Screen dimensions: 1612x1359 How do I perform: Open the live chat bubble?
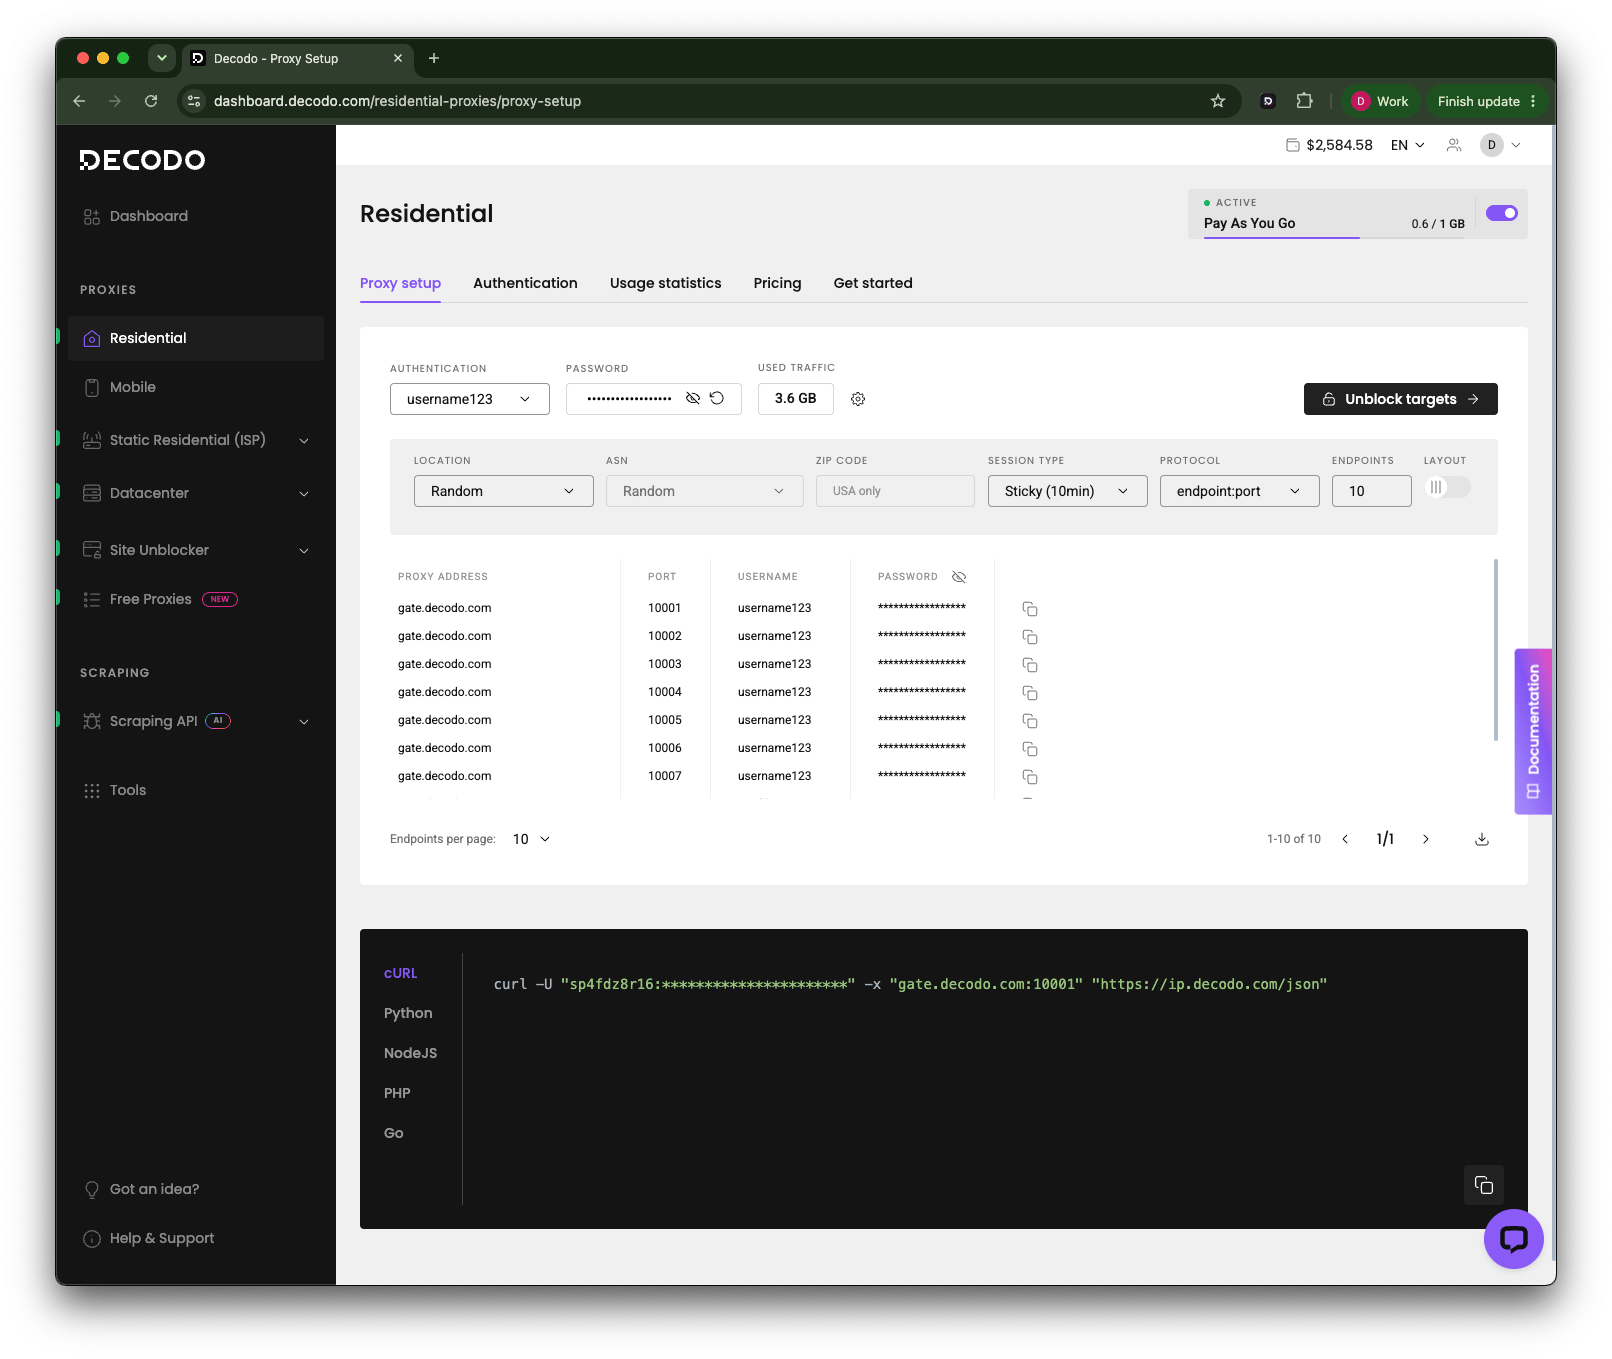tap(1514, 1239)
